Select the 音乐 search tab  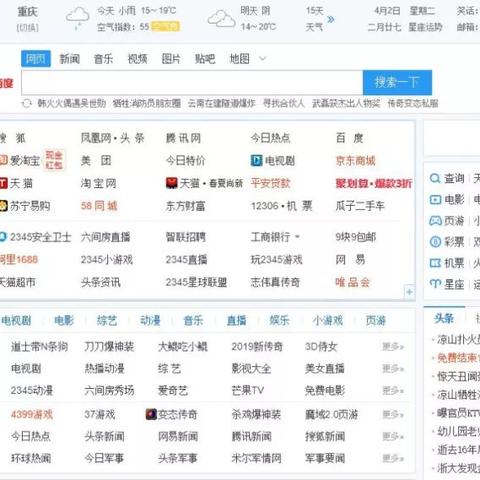[x=103, y=59]
